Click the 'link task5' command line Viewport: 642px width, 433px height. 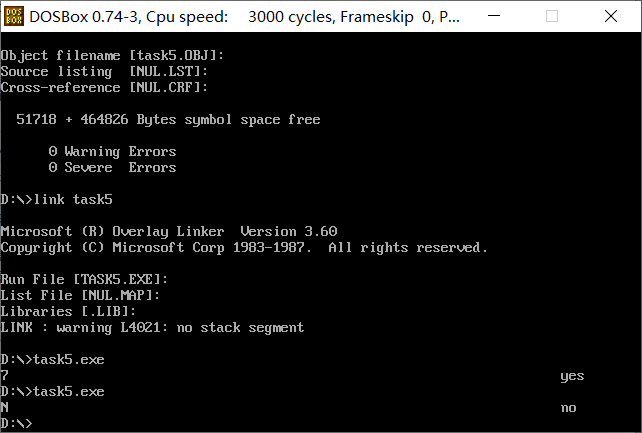click(57, 200)
